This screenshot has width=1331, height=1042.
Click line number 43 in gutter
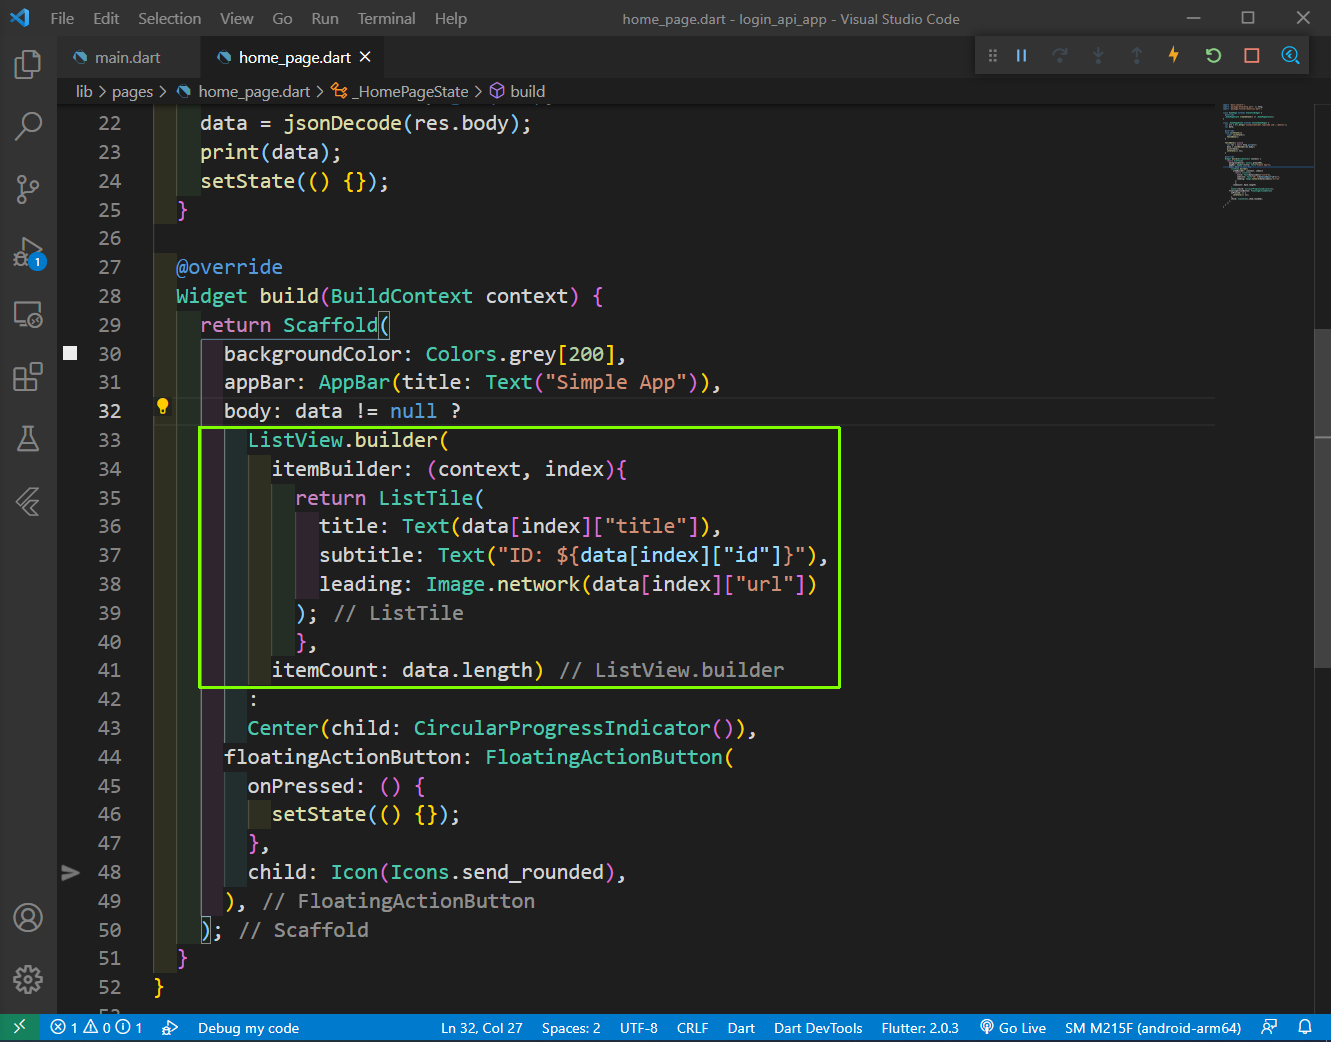tap(109, 728)
